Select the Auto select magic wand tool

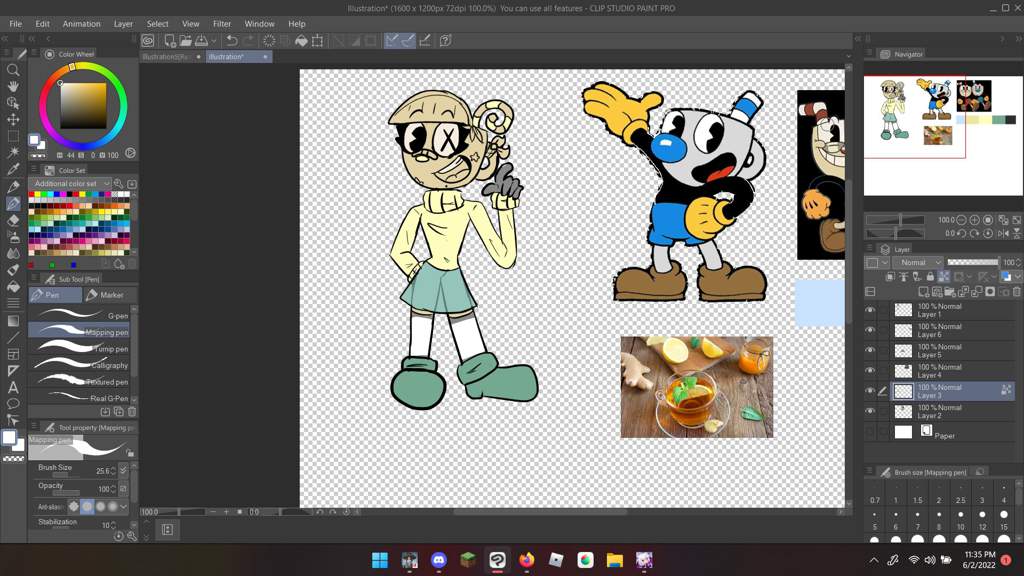tap(12, 153)
